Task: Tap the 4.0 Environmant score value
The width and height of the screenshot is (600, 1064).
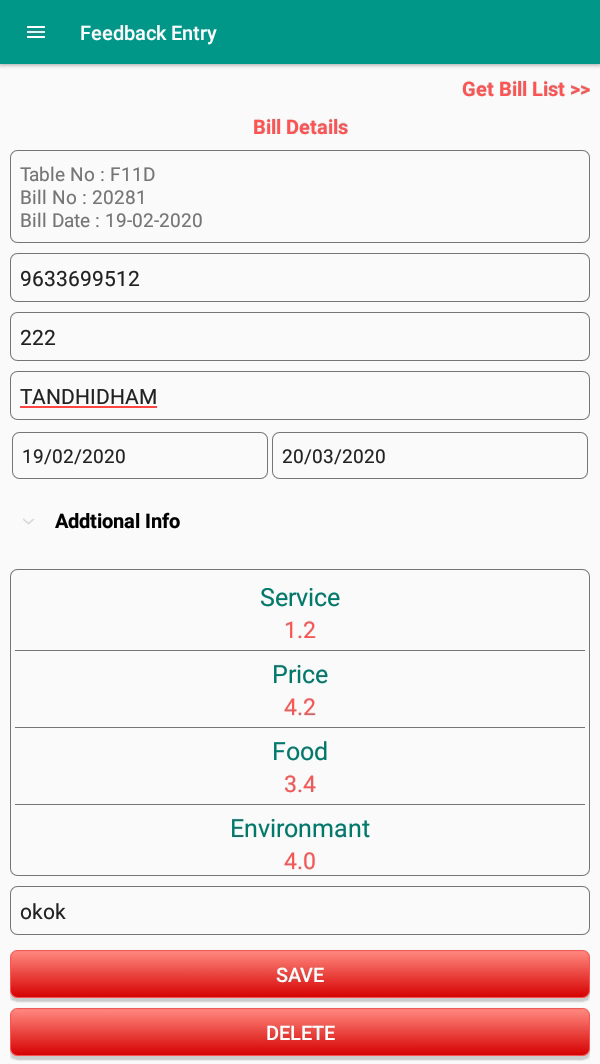Action: click(x=300, y=861)
